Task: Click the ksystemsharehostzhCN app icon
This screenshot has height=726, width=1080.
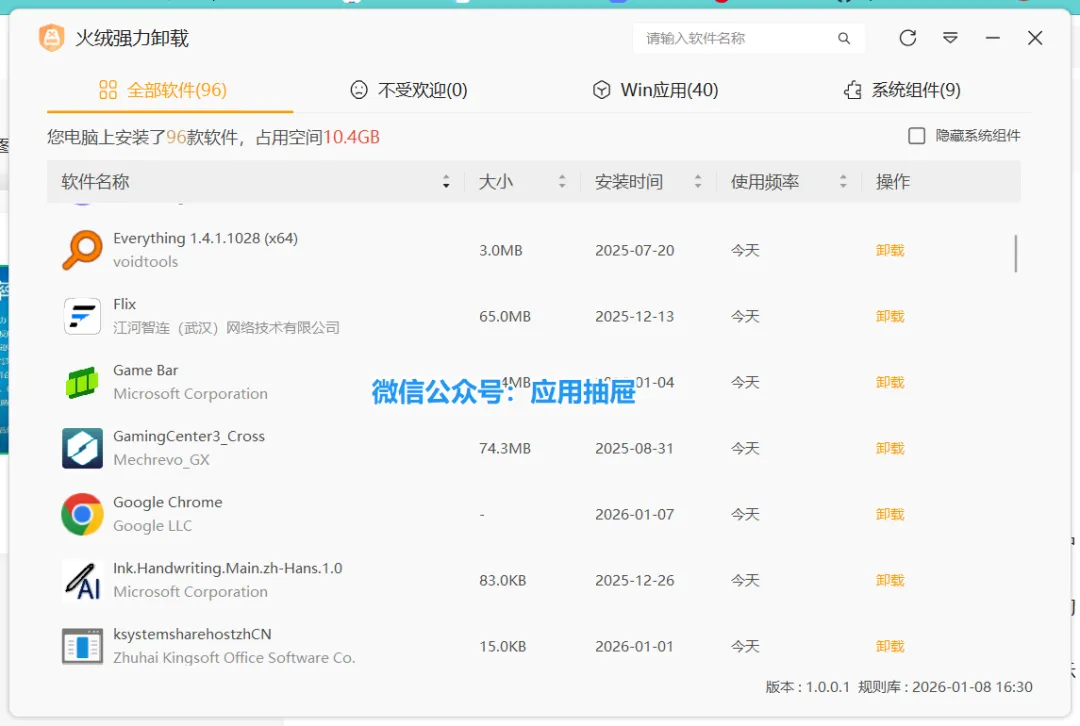Action: (x=82, y=647)
